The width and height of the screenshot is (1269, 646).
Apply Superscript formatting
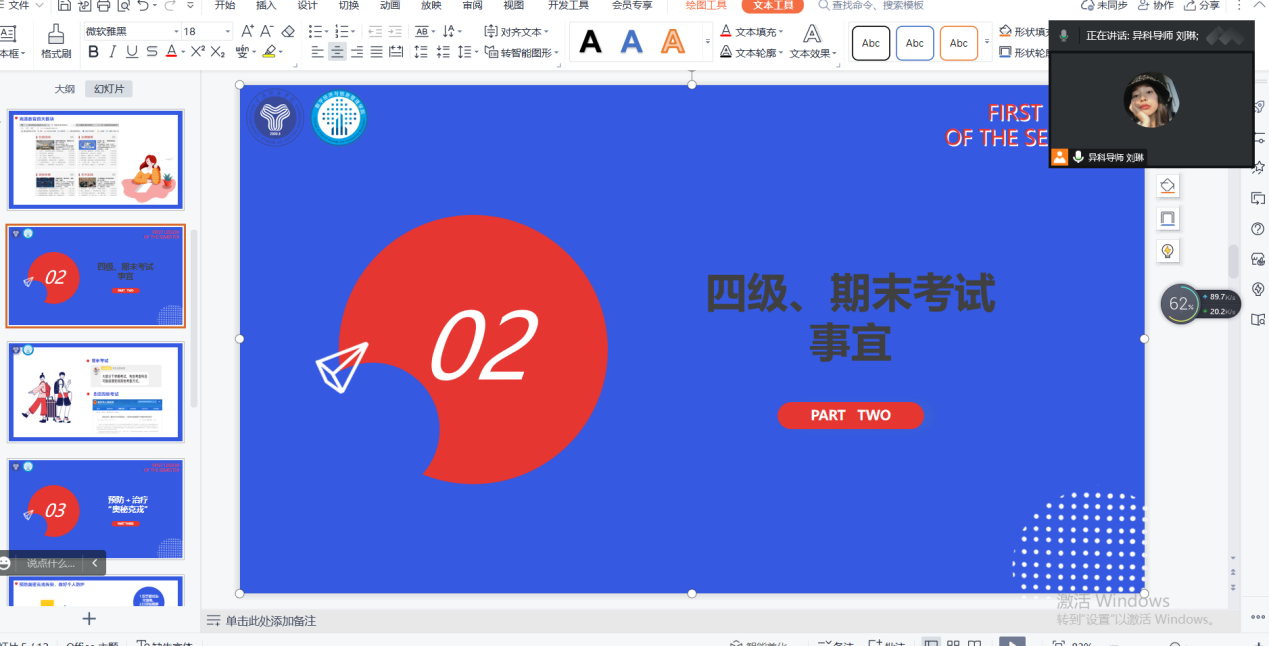(x=197, y=51)
